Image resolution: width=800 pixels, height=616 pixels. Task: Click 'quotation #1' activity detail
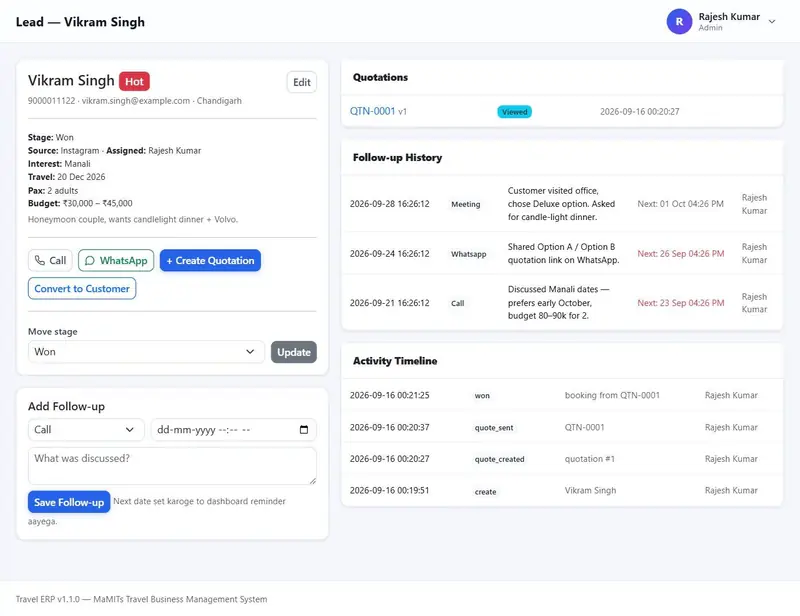(589, 459)
